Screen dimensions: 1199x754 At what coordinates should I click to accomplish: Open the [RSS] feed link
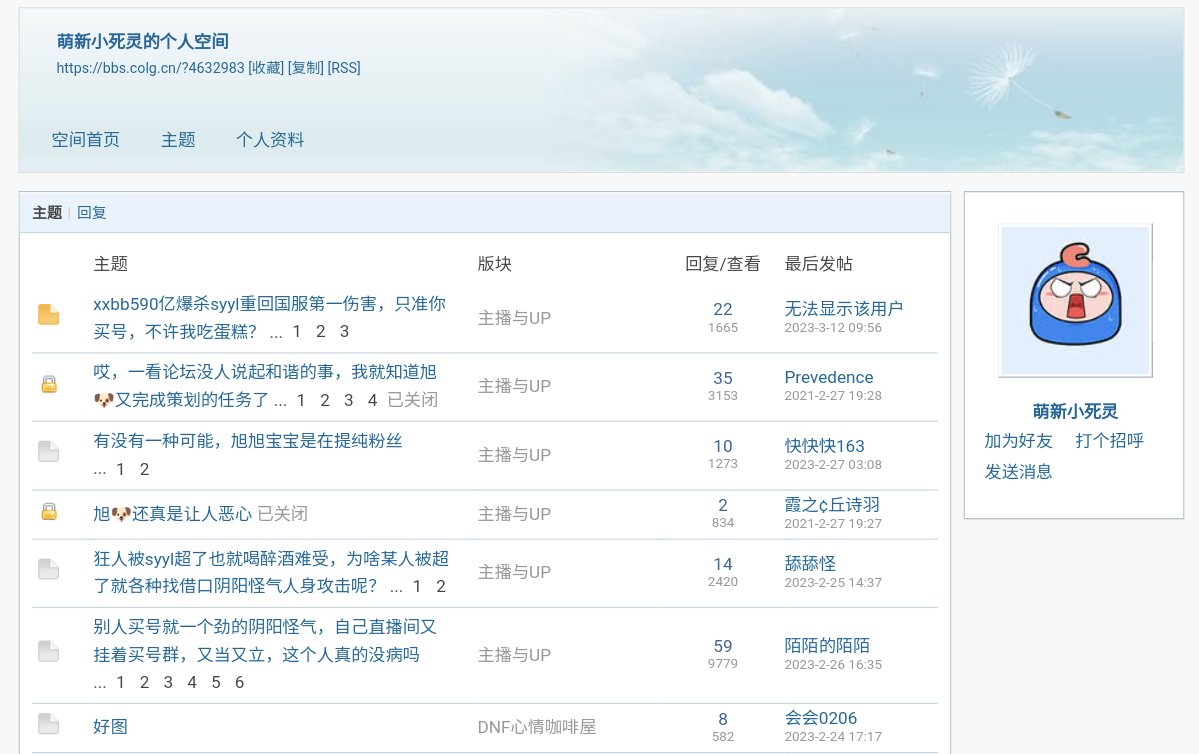tap(344, 68)
